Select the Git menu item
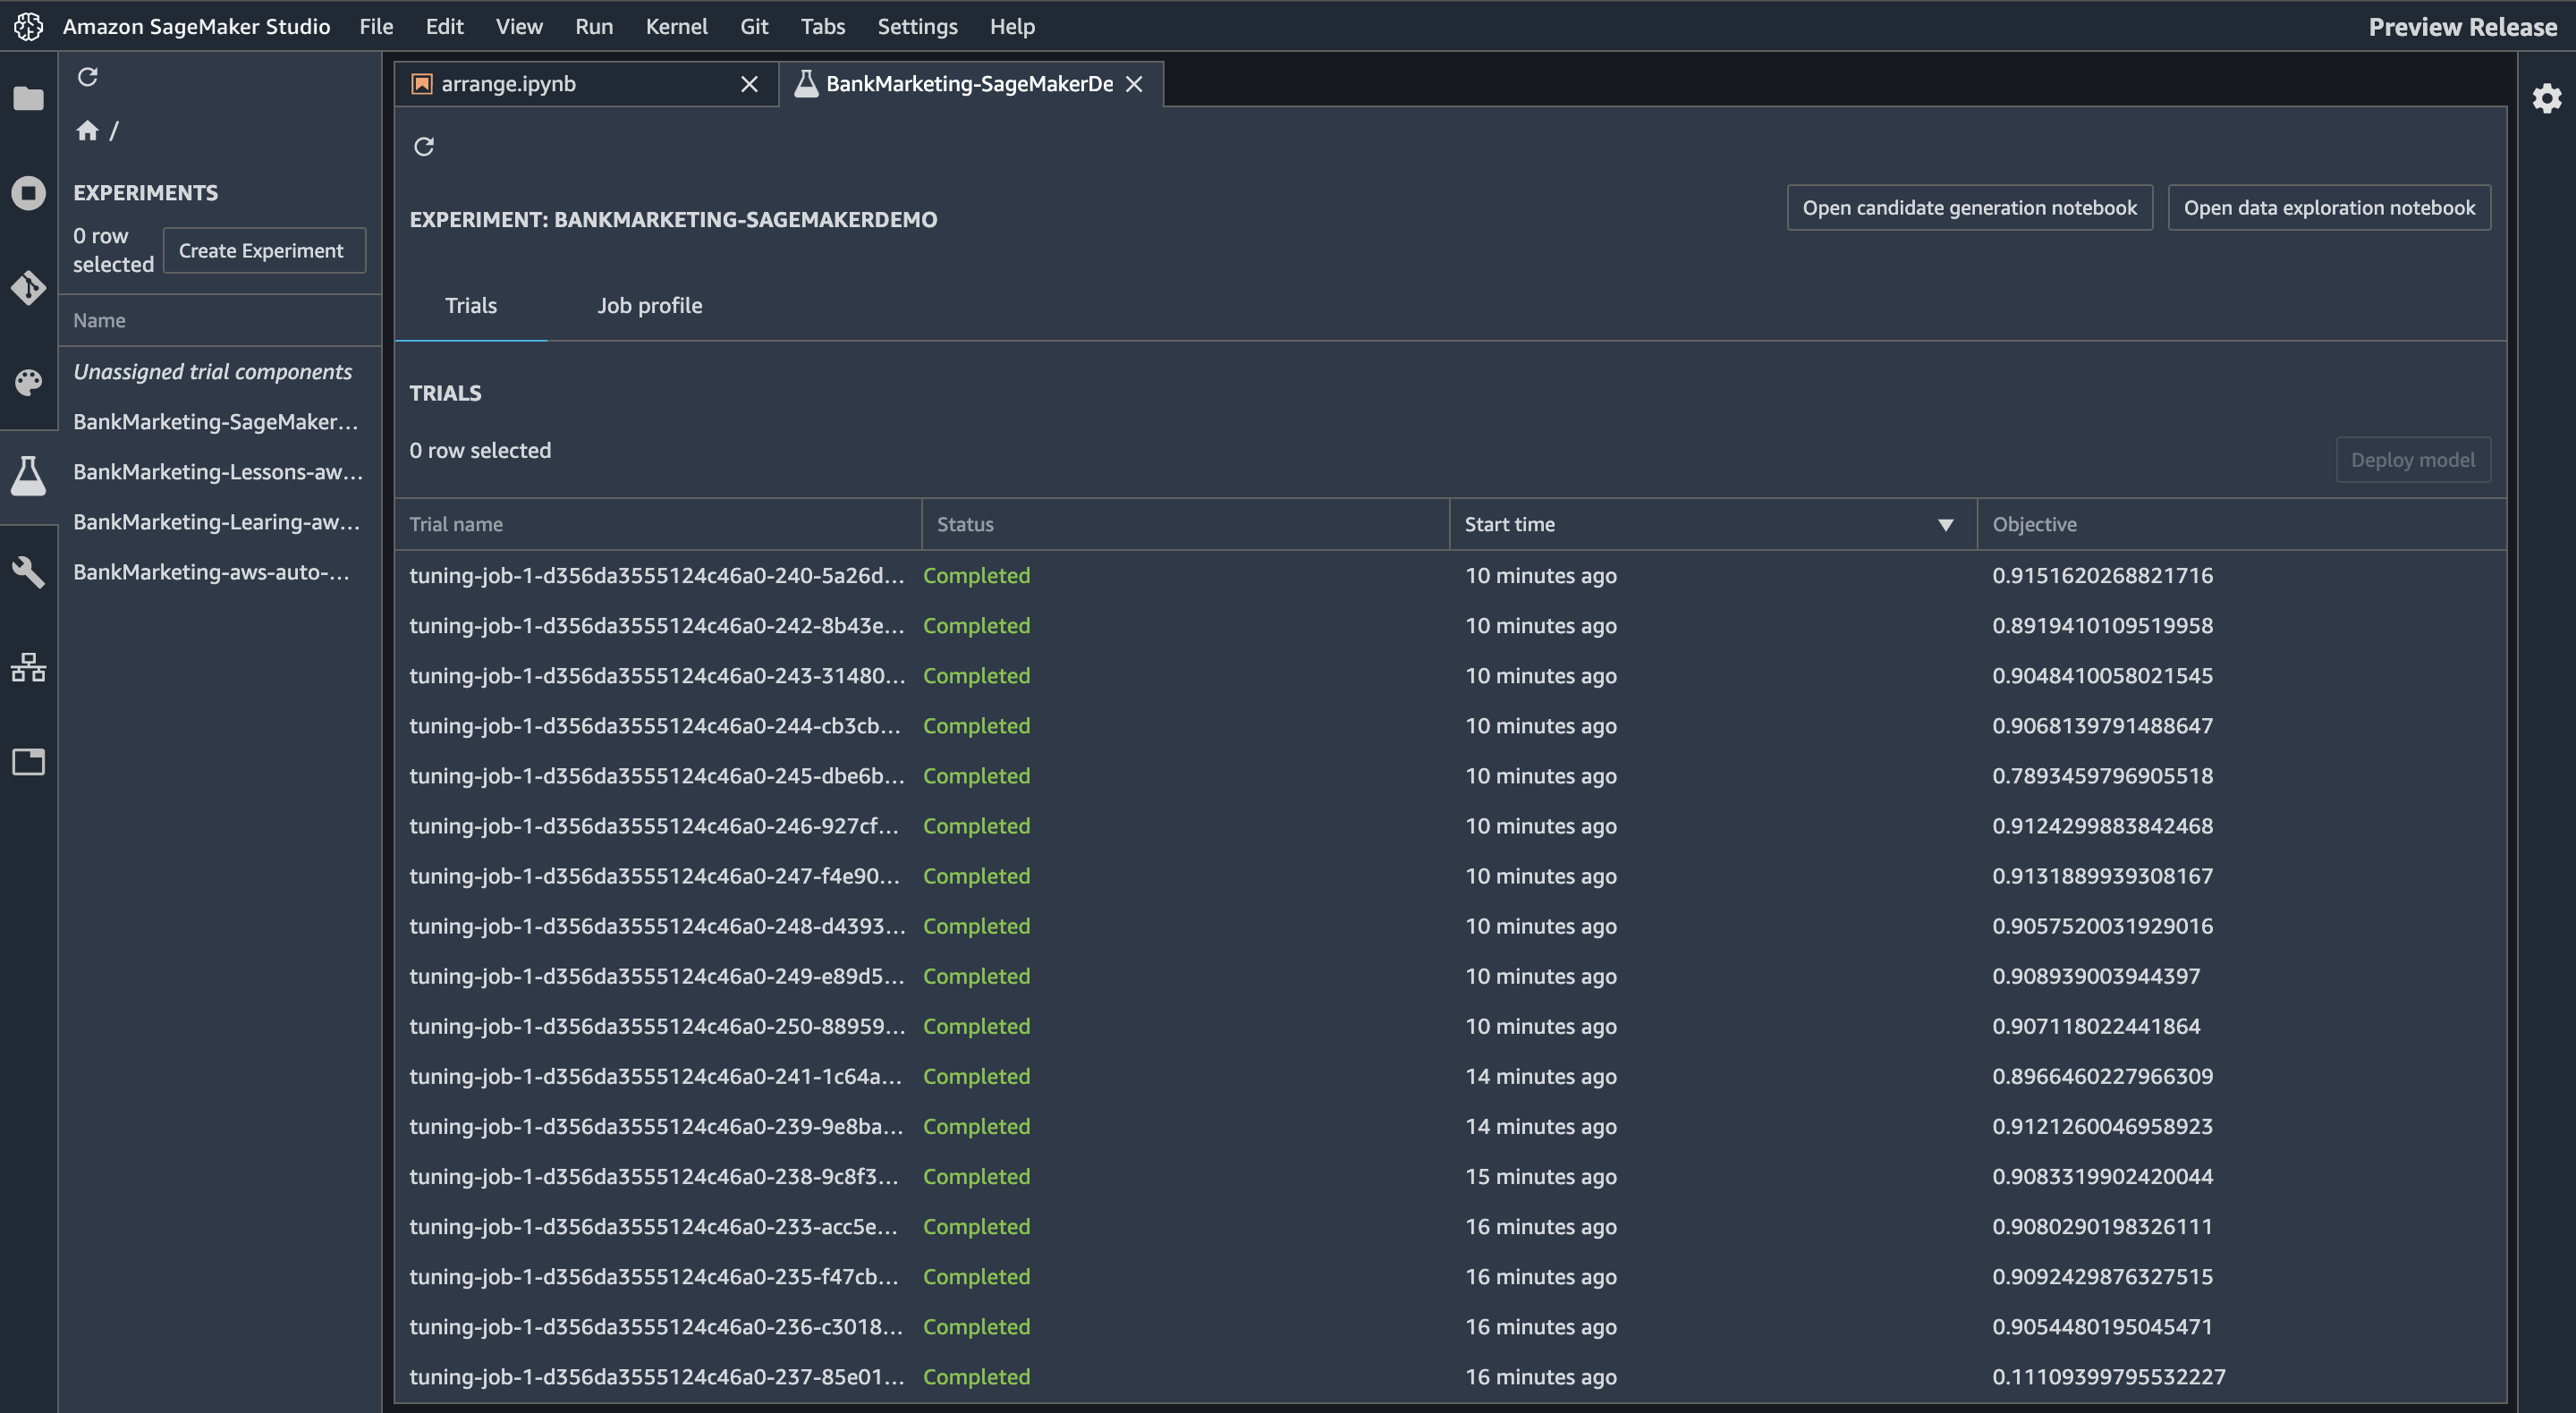The image size is (2576, 1413). tap(751, 26)
